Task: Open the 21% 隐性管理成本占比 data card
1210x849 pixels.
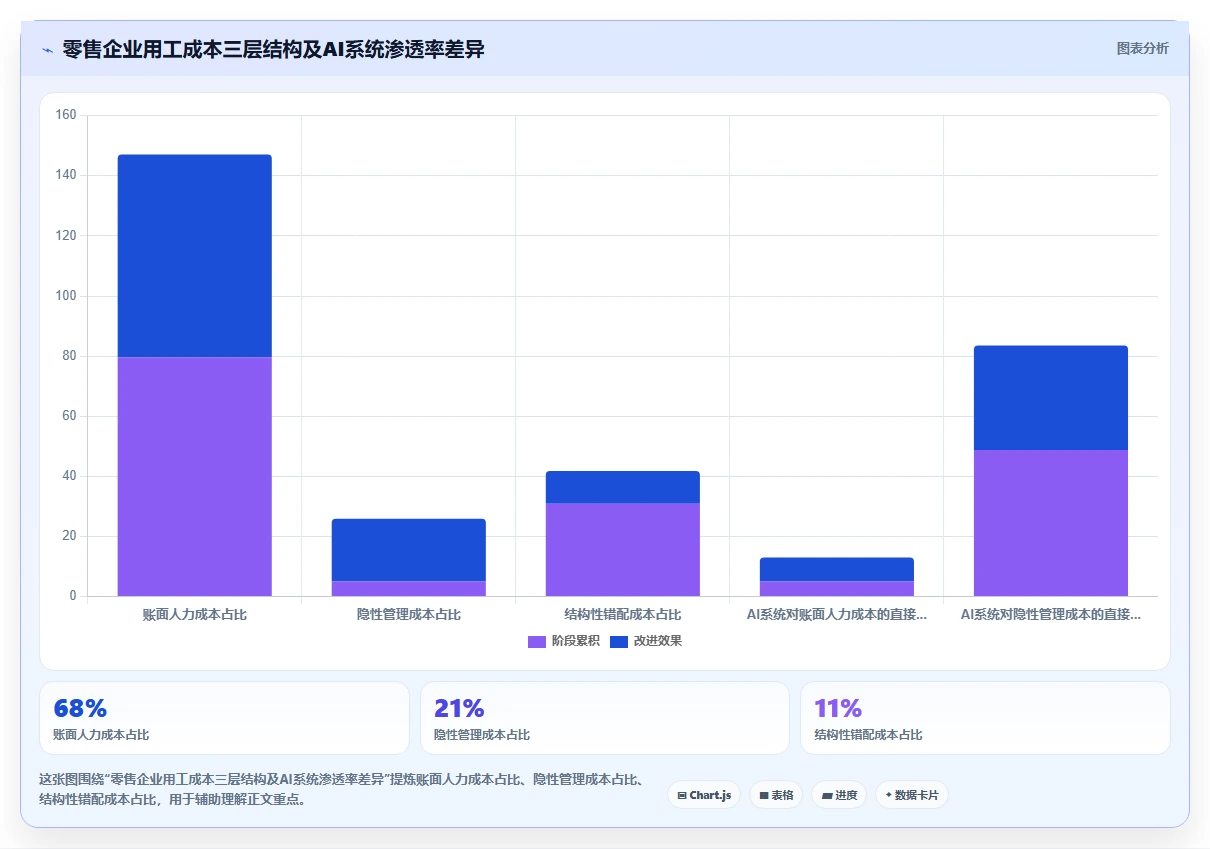Action: [x=605, y=718]
